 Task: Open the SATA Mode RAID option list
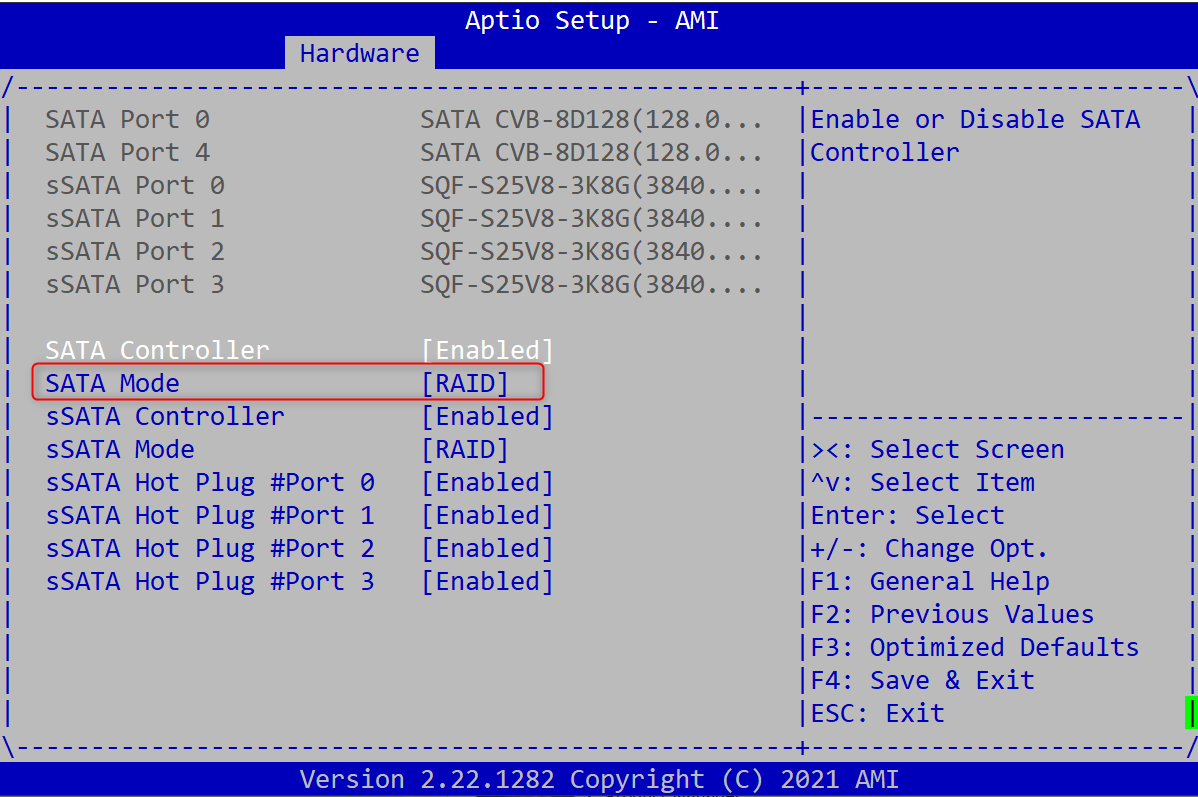point(465,383)
